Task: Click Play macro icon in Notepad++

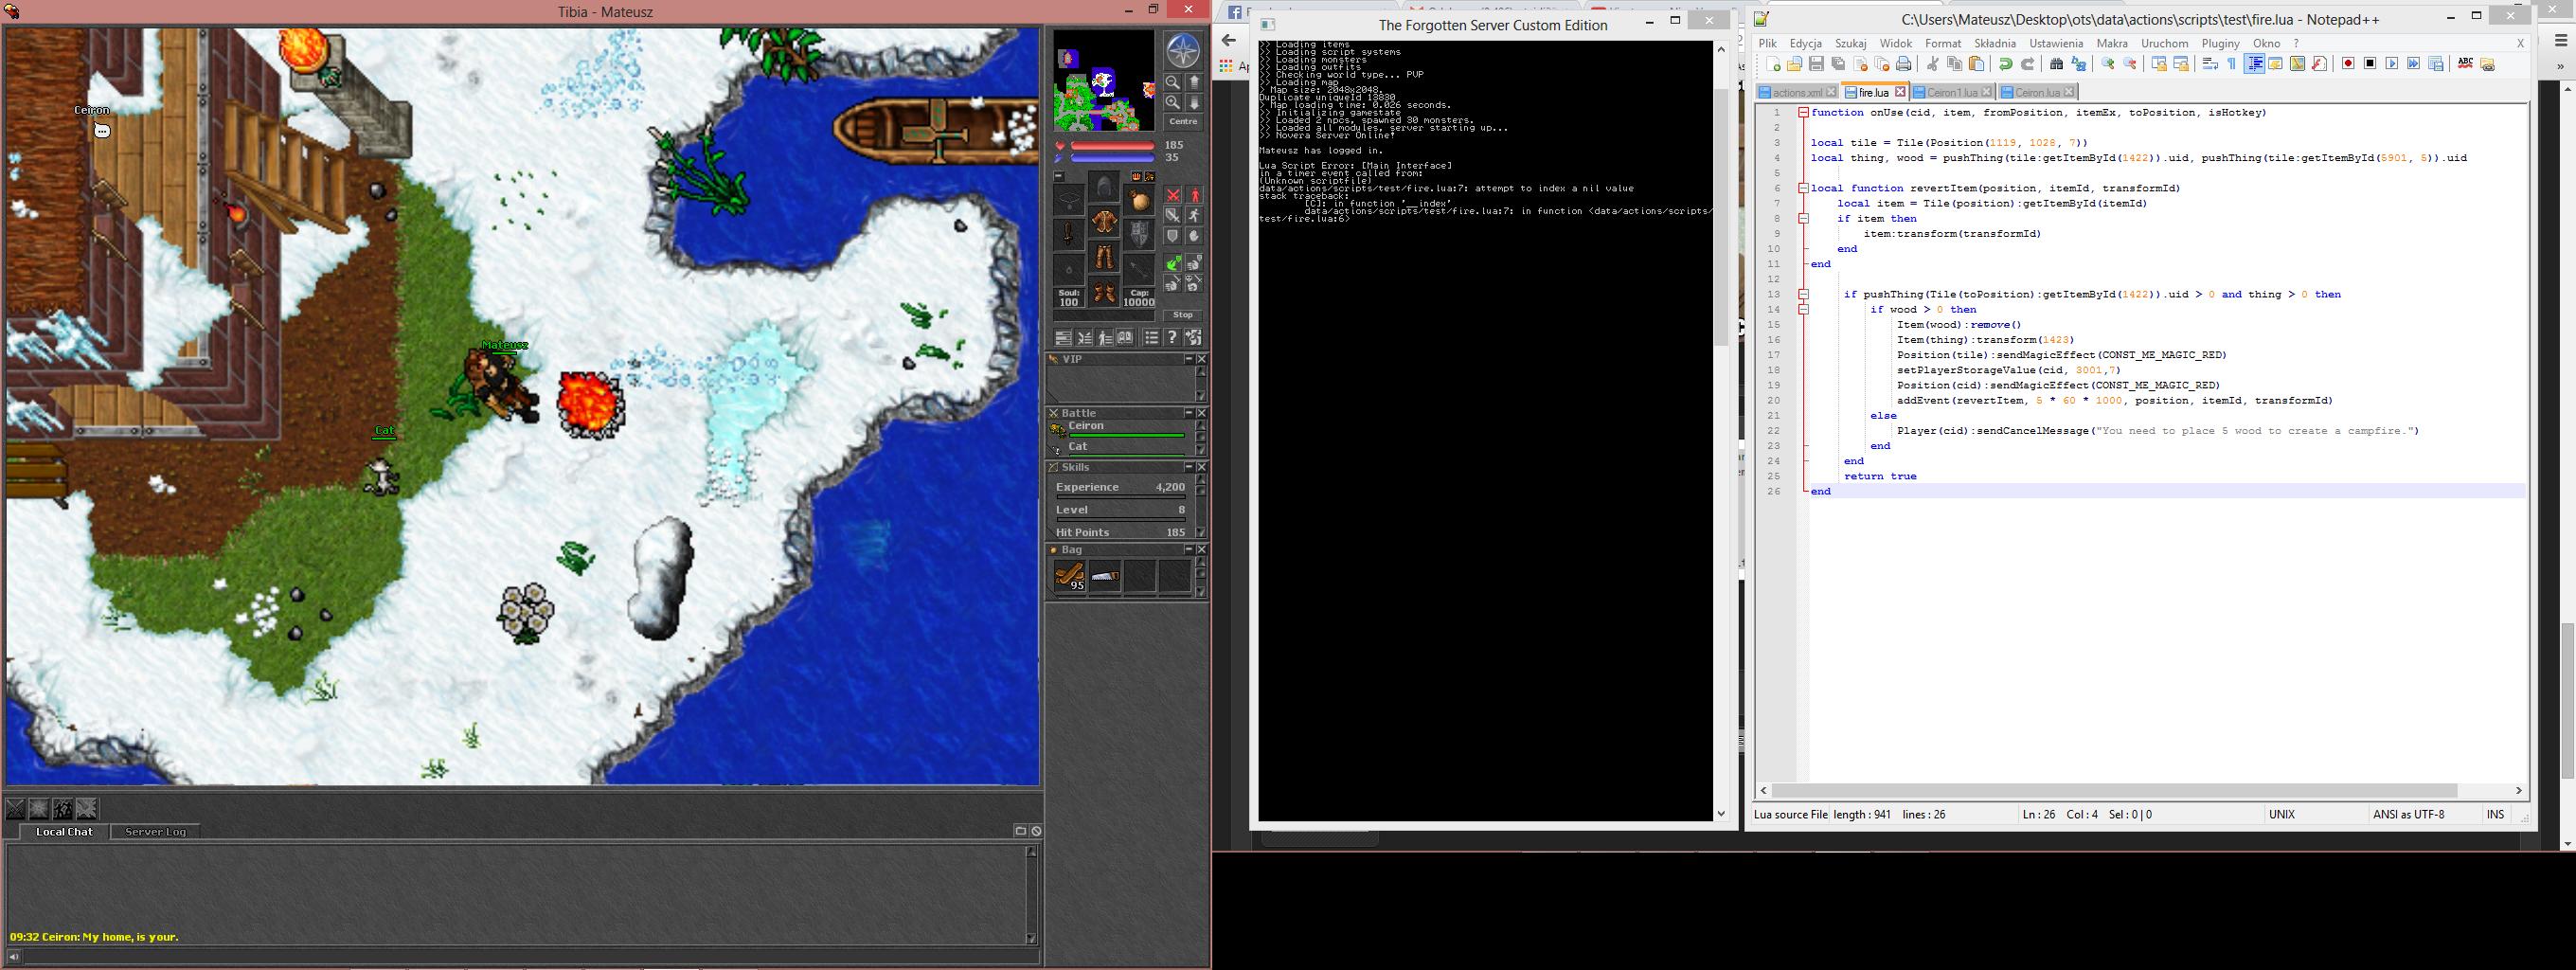Action: click(x=2392, y=64)
